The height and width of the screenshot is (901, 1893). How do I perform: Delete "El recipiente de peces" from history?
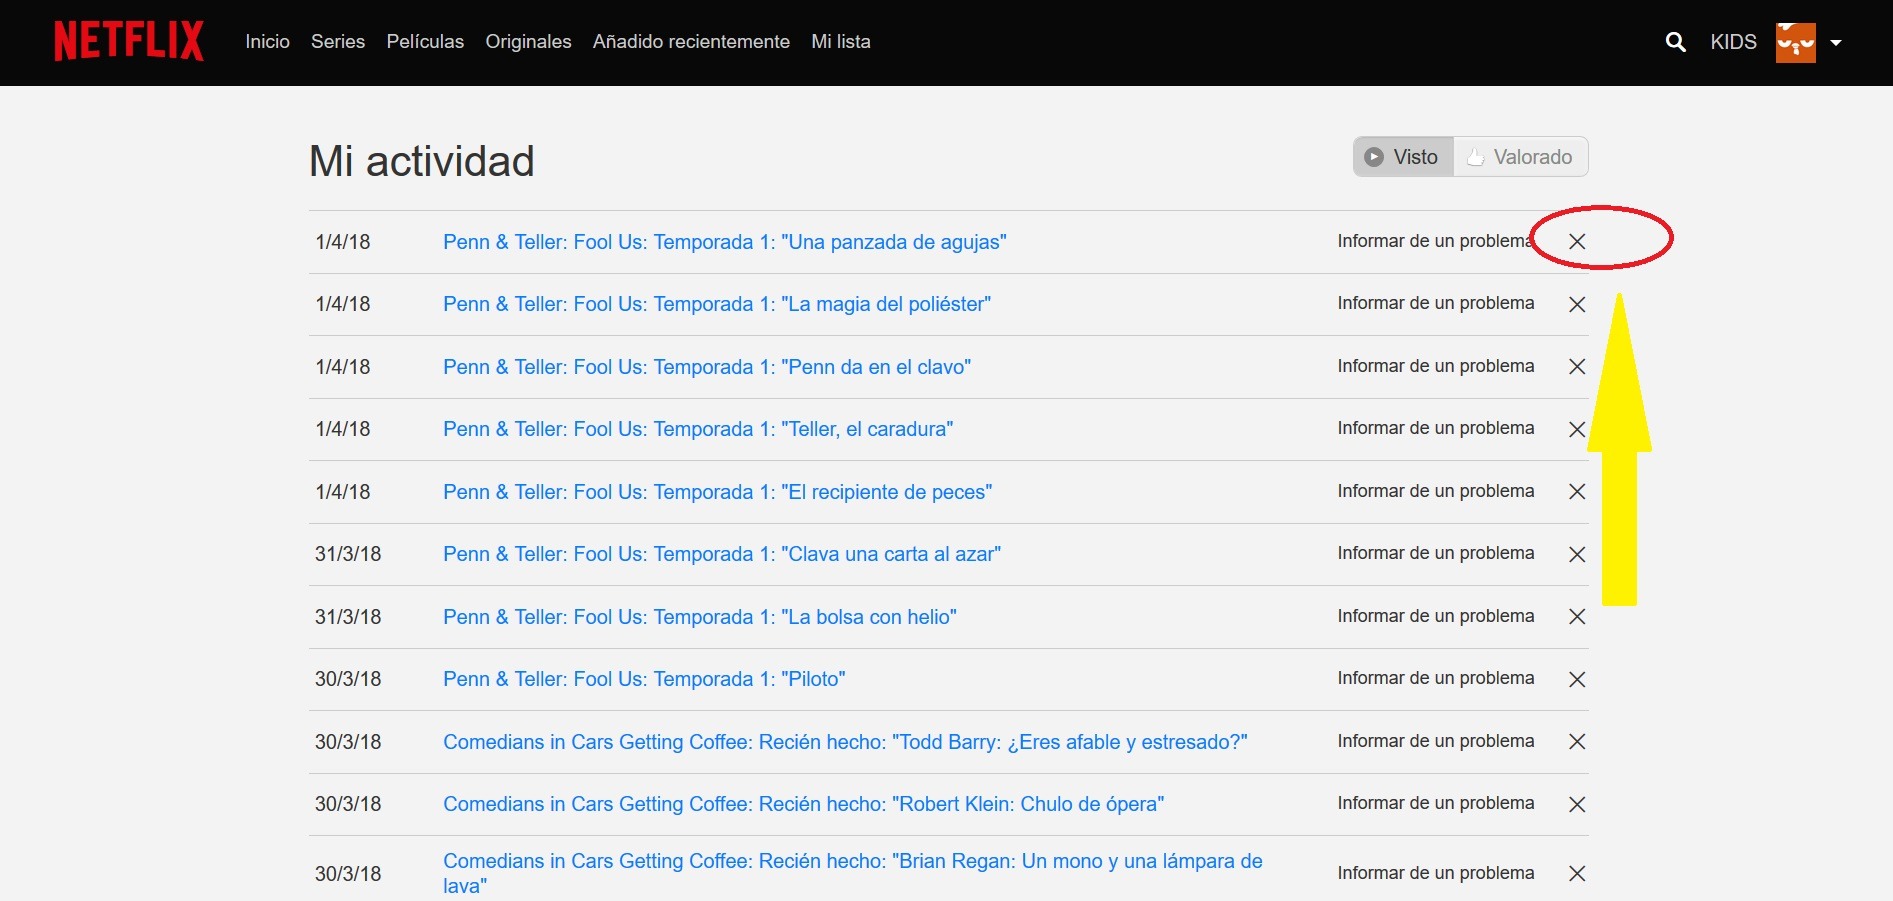click(1577, 492)
